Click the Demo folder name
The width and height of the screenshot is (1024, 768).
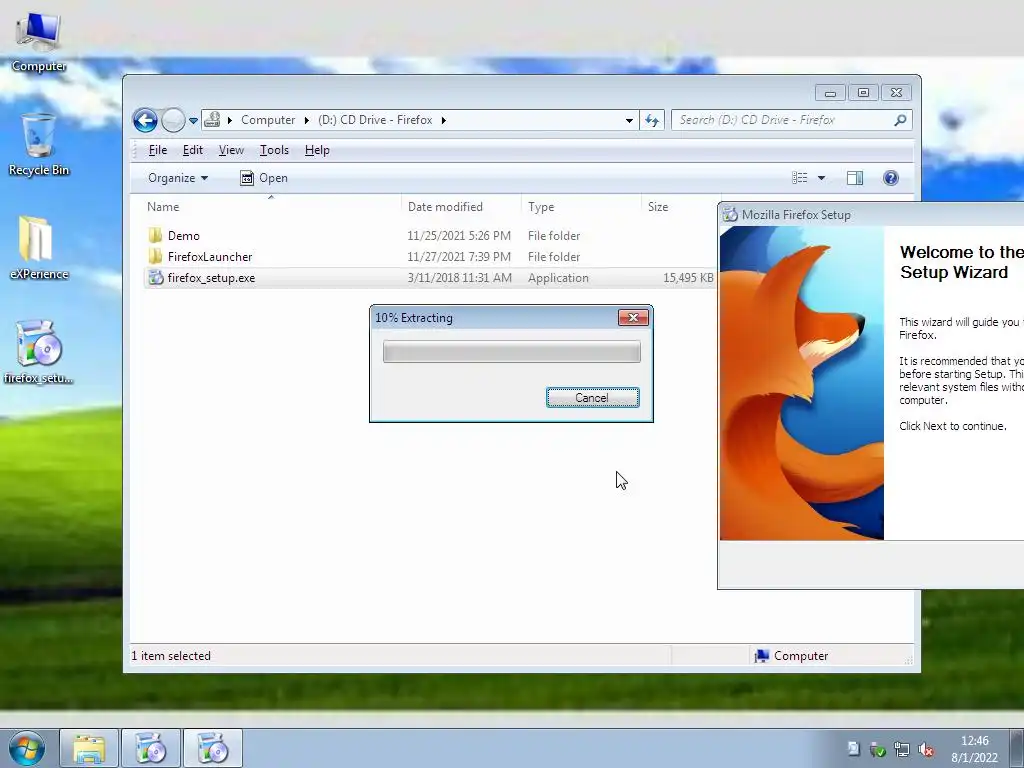184,236
